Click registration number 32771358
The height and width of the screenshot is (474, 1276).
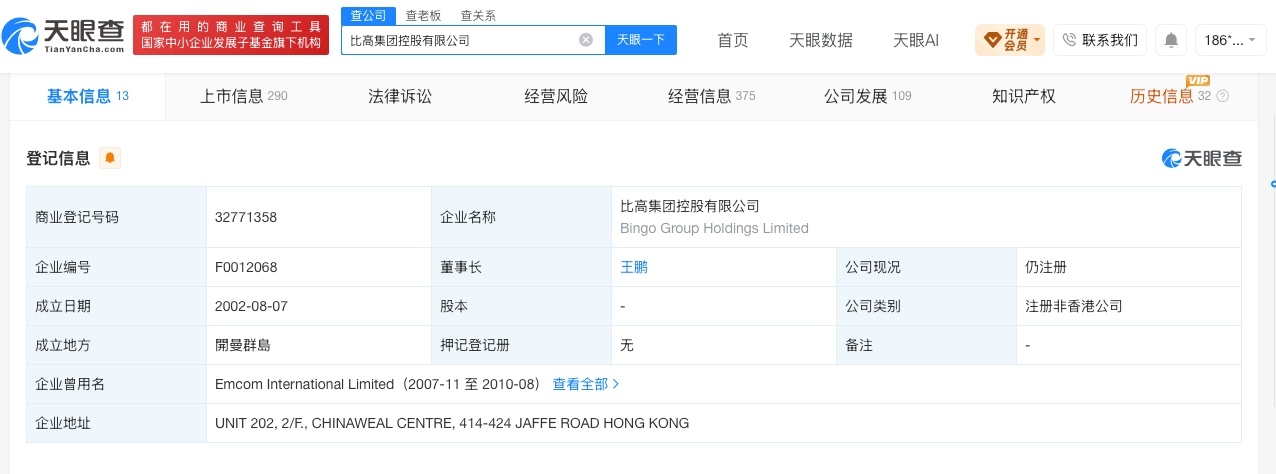point(246,217)
